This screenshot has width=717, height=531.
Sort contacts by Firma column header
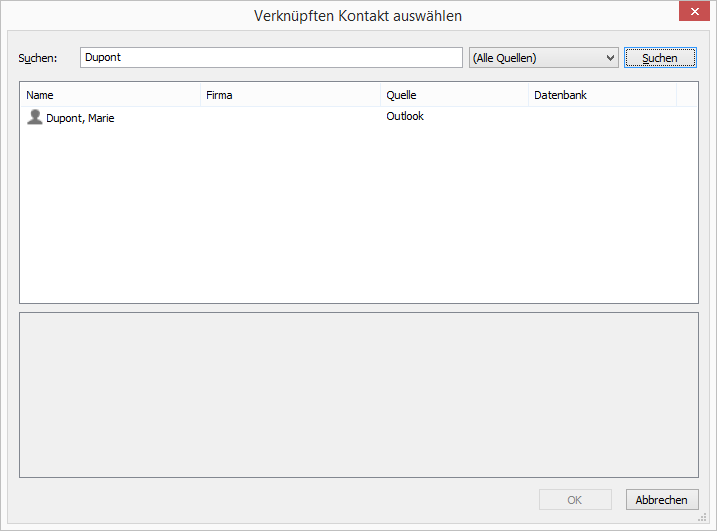(290, 95)
